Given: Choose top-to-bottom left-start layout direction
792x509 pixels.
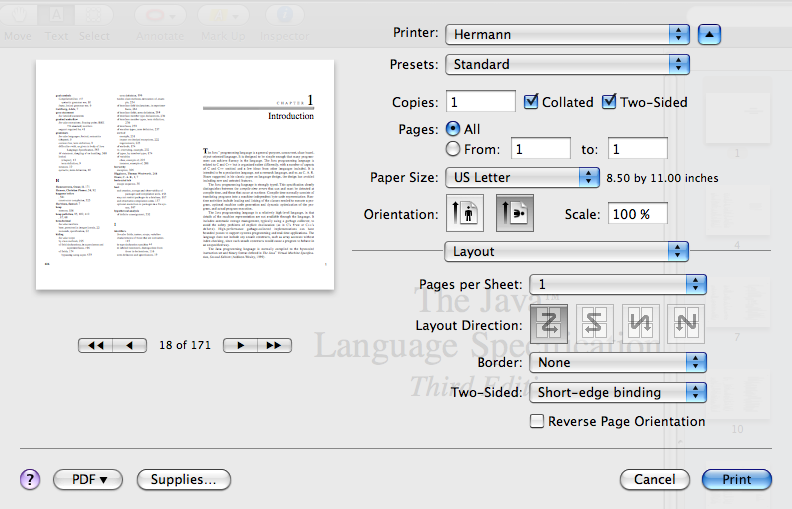Looking at the screenshot, I should coord(640,325).
